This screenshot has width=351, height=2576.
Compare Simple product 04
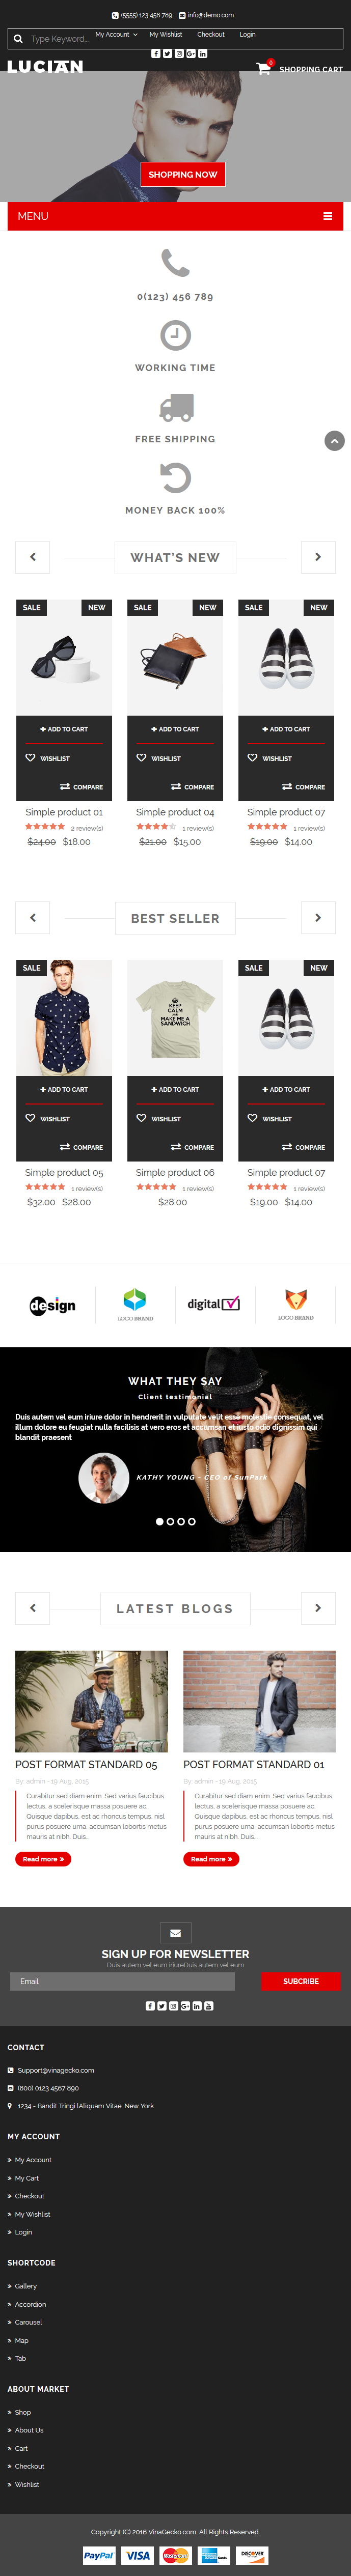(192, 787)
